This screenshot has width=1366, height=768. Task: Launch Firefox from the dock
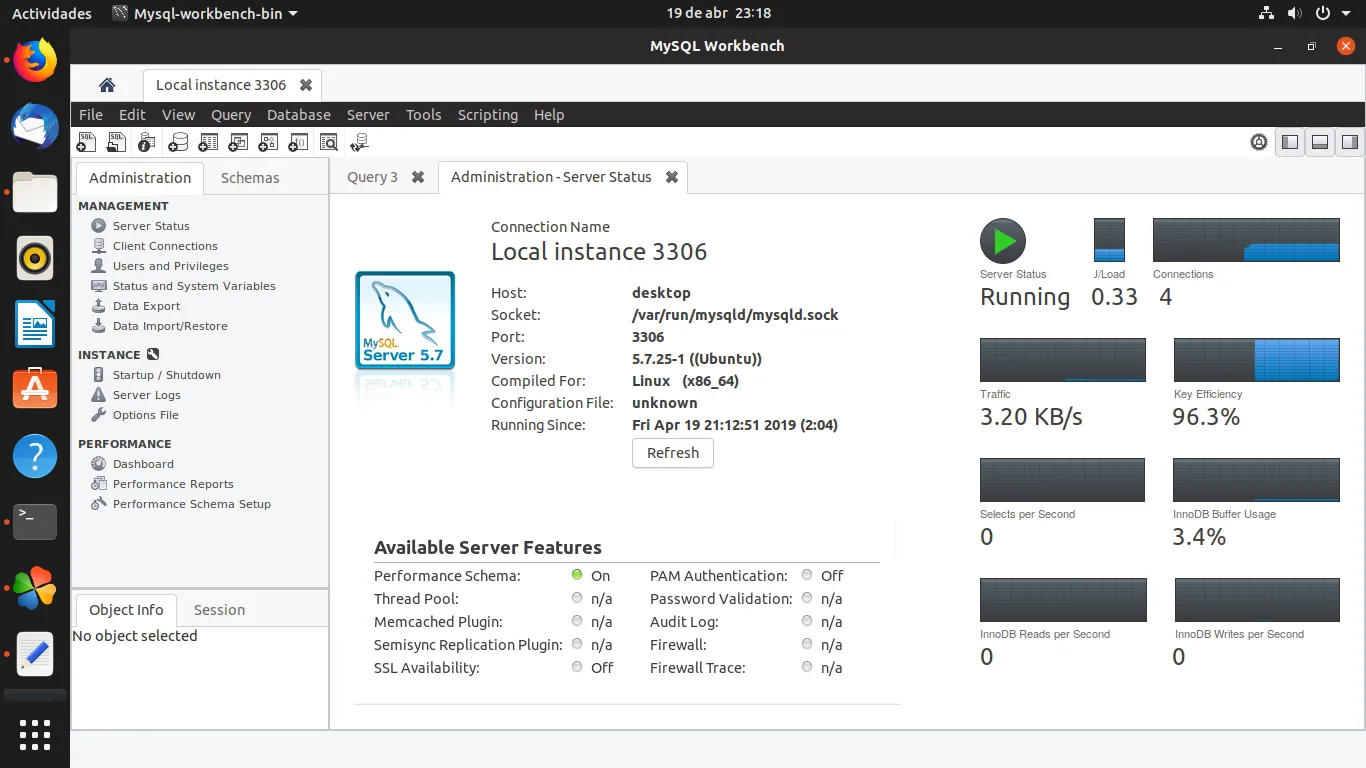[35, 60]
